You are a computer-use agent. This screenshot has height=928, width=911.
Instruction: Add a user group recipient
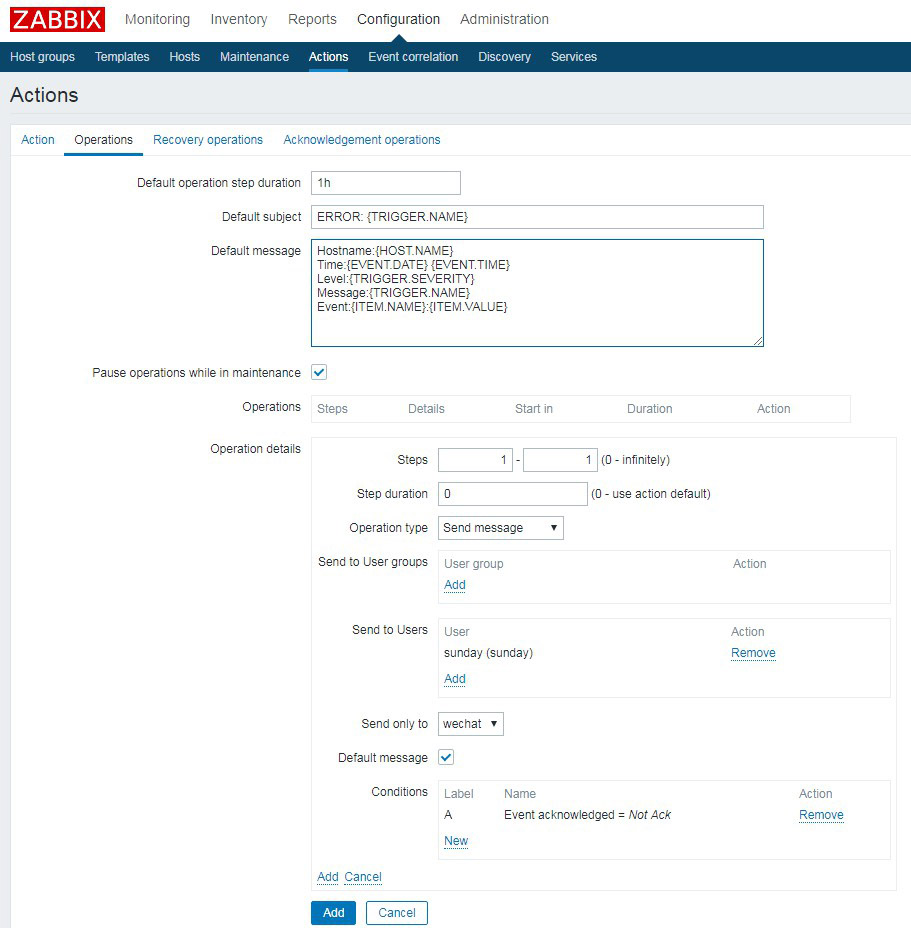[455, 585]
